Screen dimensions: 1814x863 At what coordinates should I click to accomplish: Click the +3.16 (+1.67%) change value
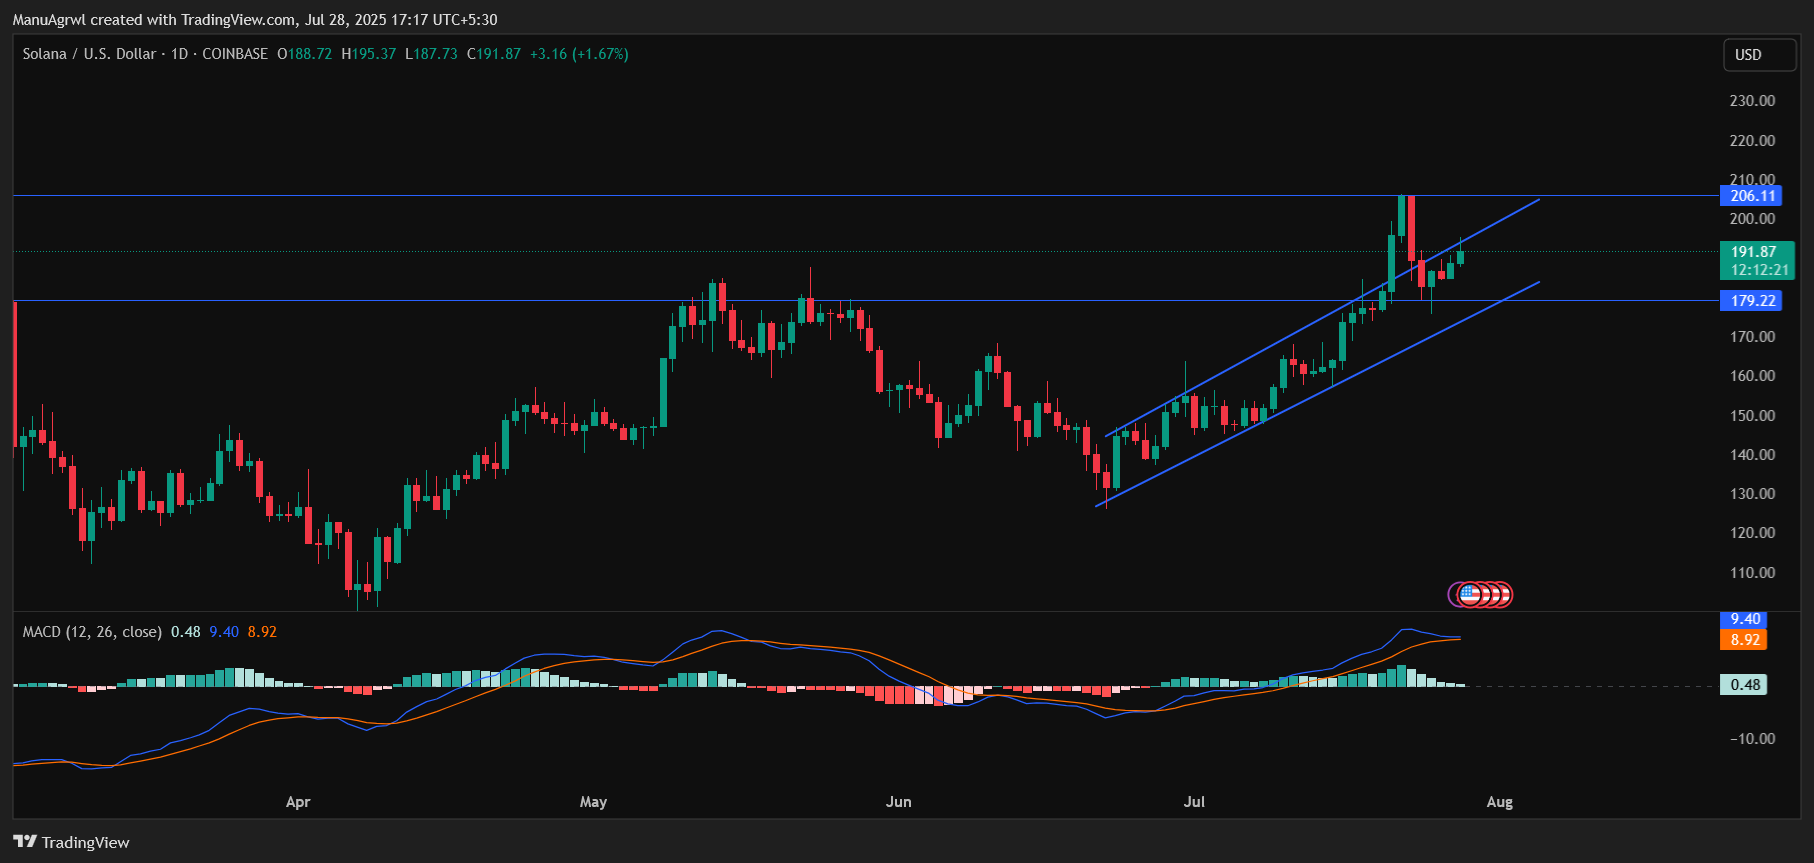tap(579, 54)
